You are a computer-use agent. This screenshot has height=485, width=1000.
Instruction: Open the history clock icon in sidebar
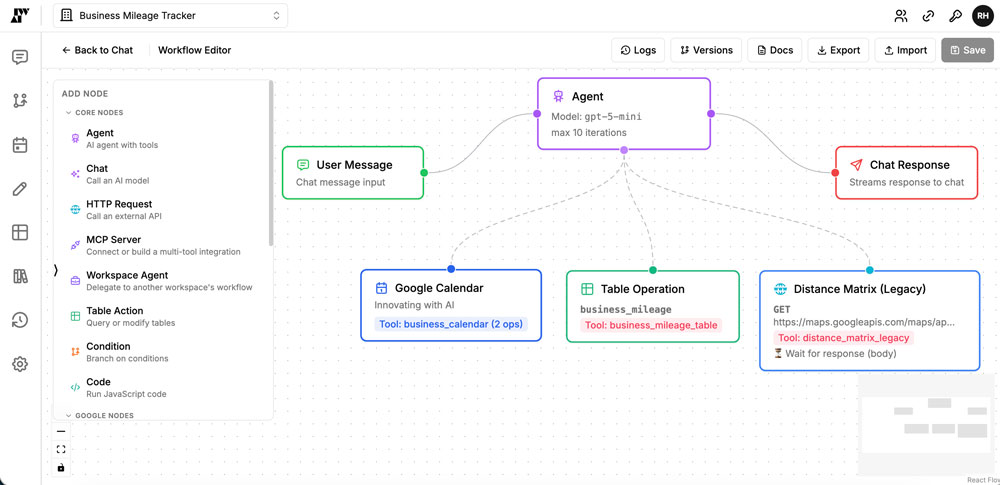click(20, 320)
